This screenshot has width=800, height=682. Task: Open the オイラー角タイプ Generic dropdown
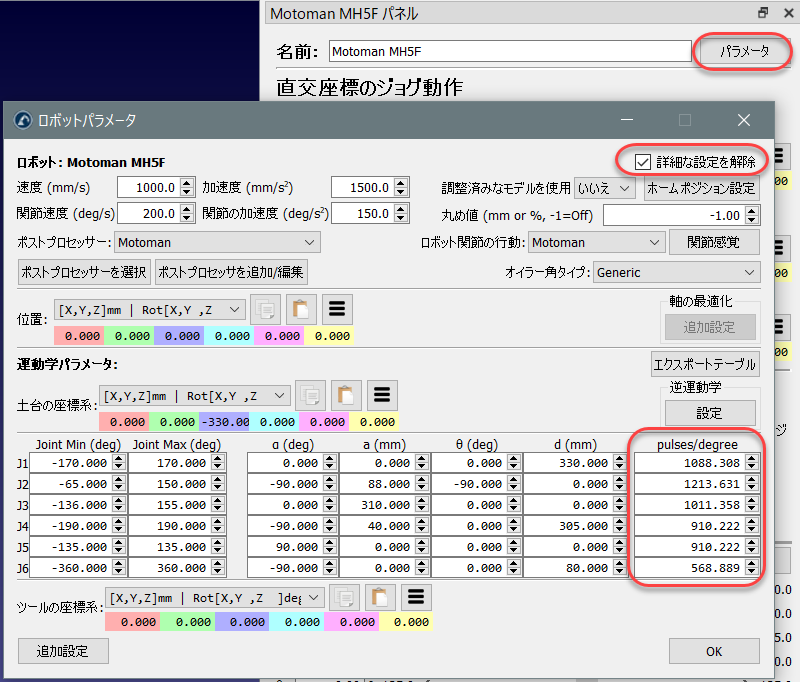(677, 272)
